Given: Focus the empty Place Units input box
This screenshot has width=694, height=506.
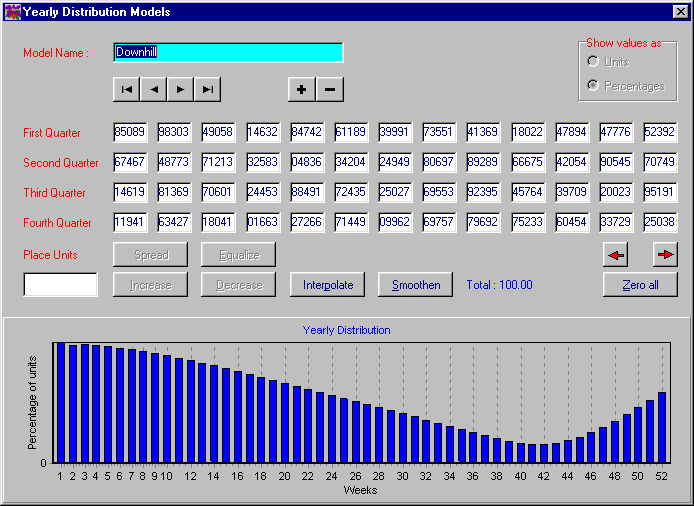Looking at the screenshot, I should click(60, 284).
